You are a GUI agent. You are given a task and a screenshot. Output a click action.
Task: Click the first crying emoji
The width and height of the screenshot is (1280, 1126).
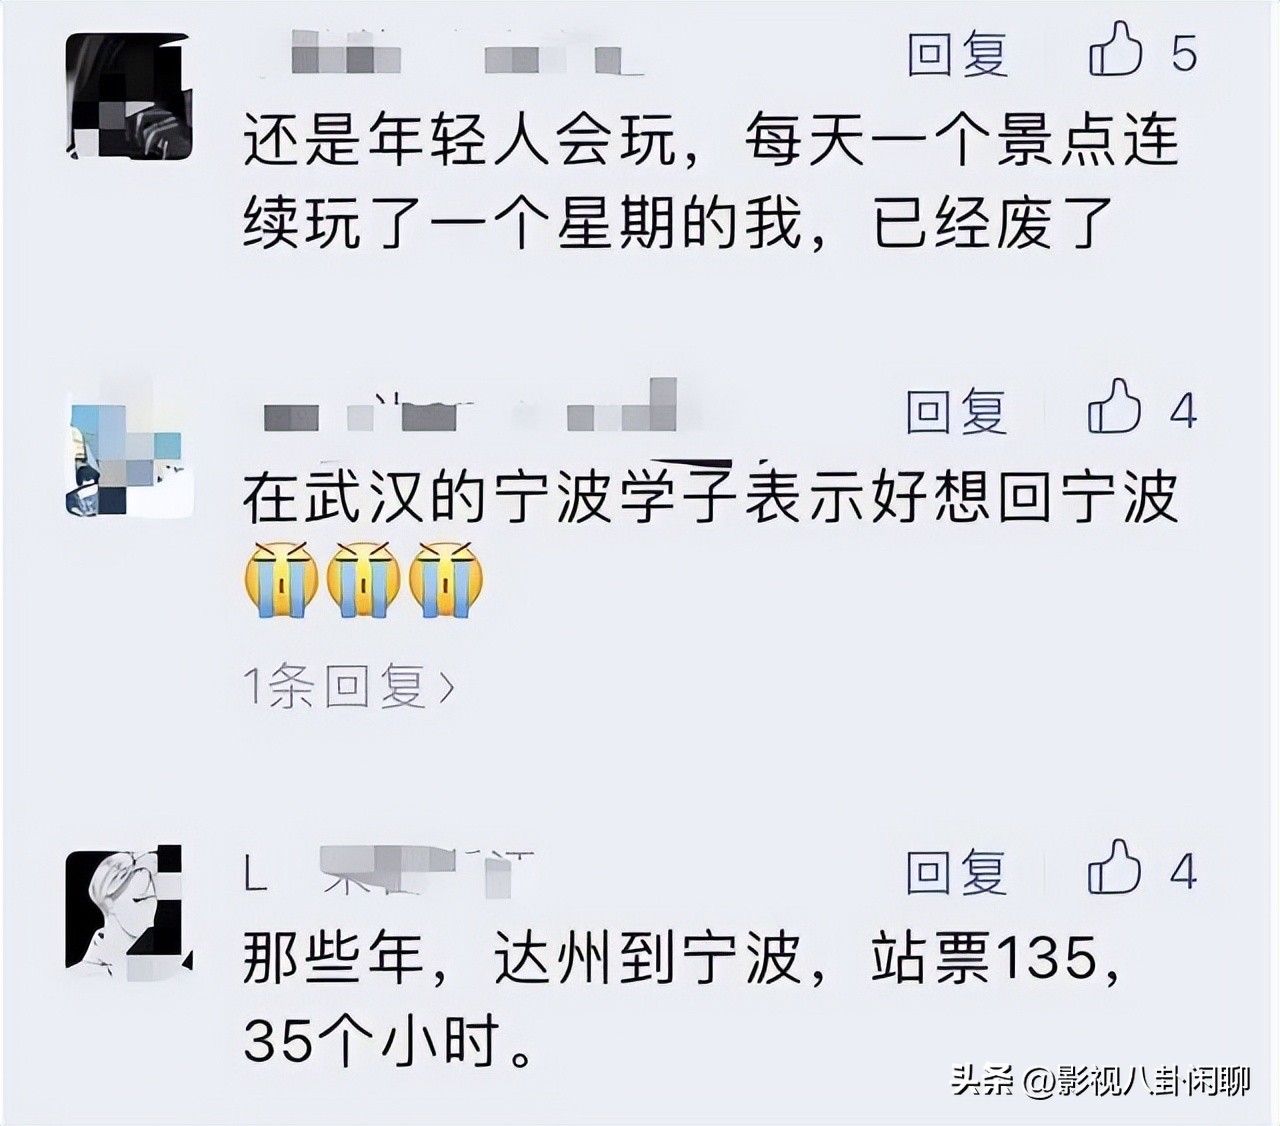point(281,578)
